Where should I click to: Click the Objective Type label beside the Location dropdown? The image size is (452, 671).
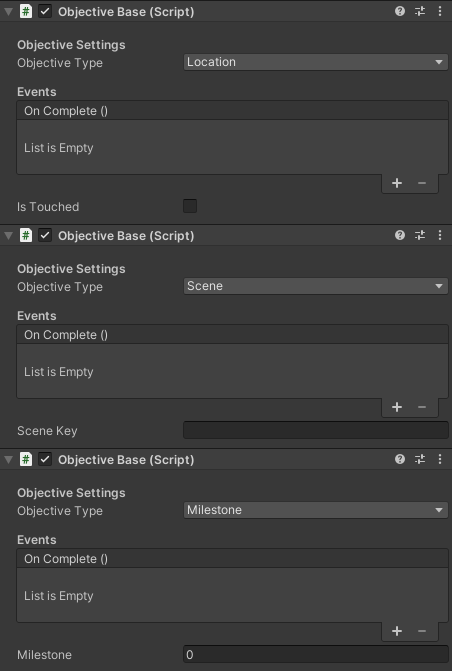click(60, 63)
